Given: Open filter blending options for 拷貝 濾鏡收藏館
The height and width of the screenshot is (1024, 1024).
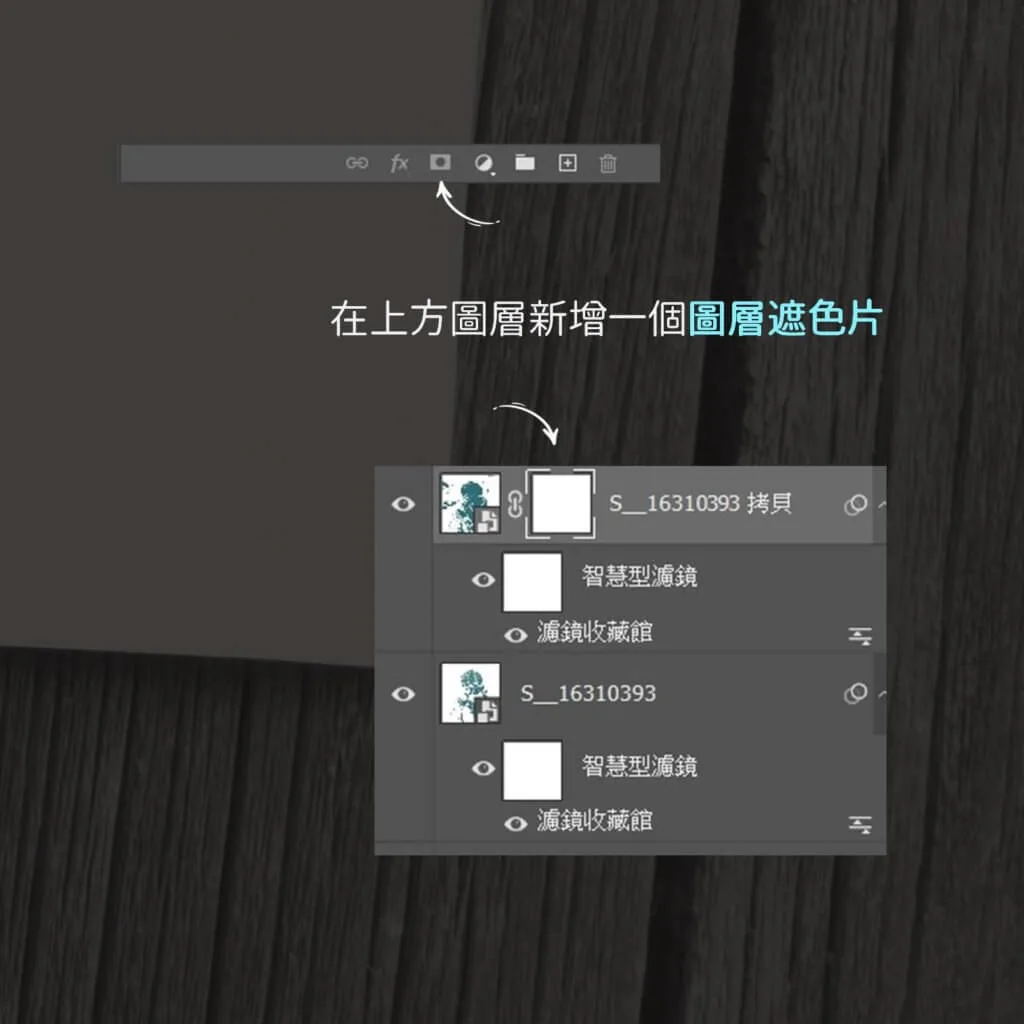Looking at the screenshot, I should (x=860, y=636).
